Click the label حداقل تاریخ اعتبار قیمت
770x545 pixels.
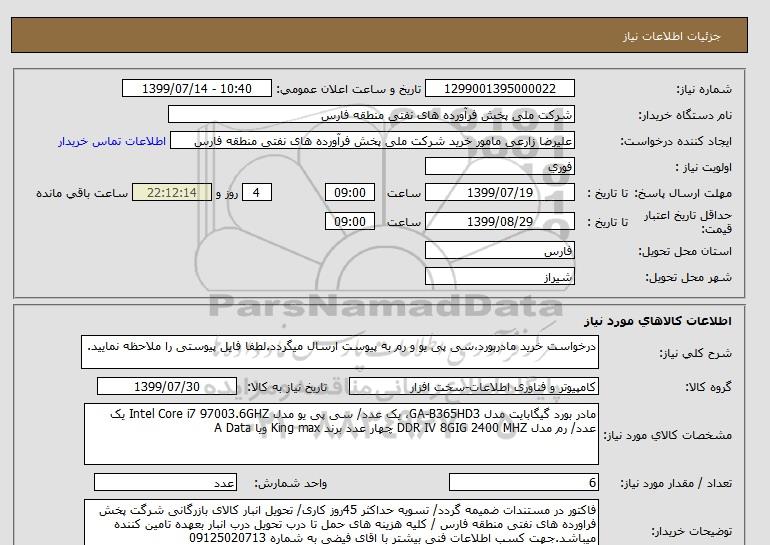[x=688, y=222]
